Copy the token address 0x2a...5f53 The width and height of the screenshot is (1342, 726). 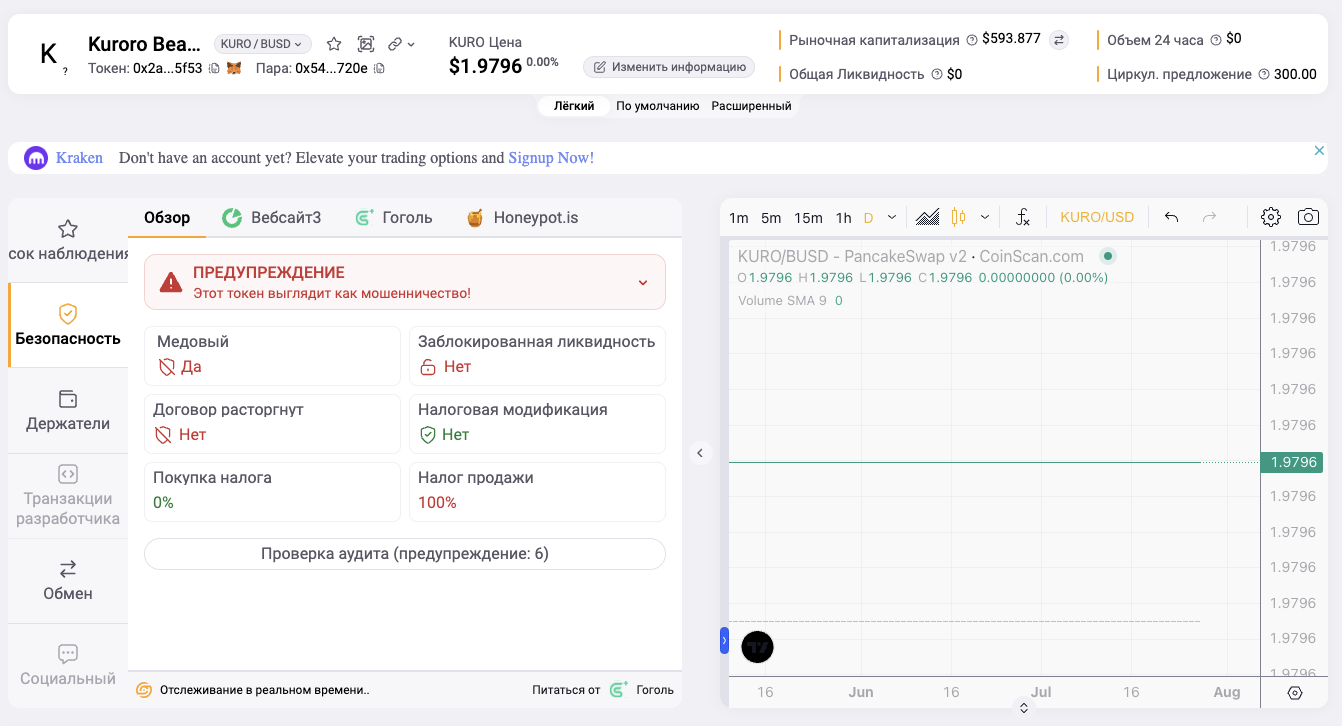pyautogui.click(x=214, y=69)
